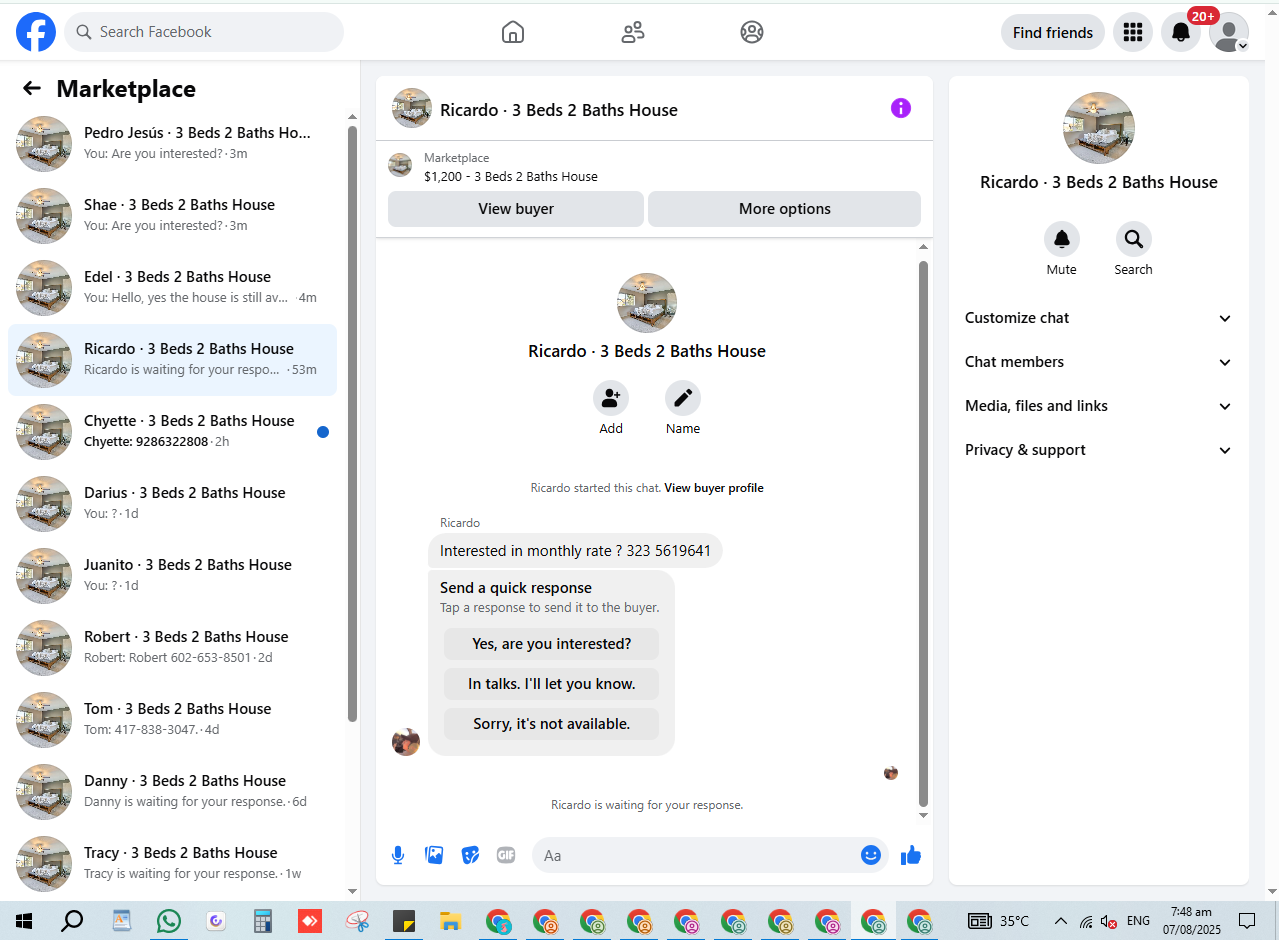Click the 35°C weather widget
The height and width of the screenshot is (940, 1279).
[x=999, y=921]
